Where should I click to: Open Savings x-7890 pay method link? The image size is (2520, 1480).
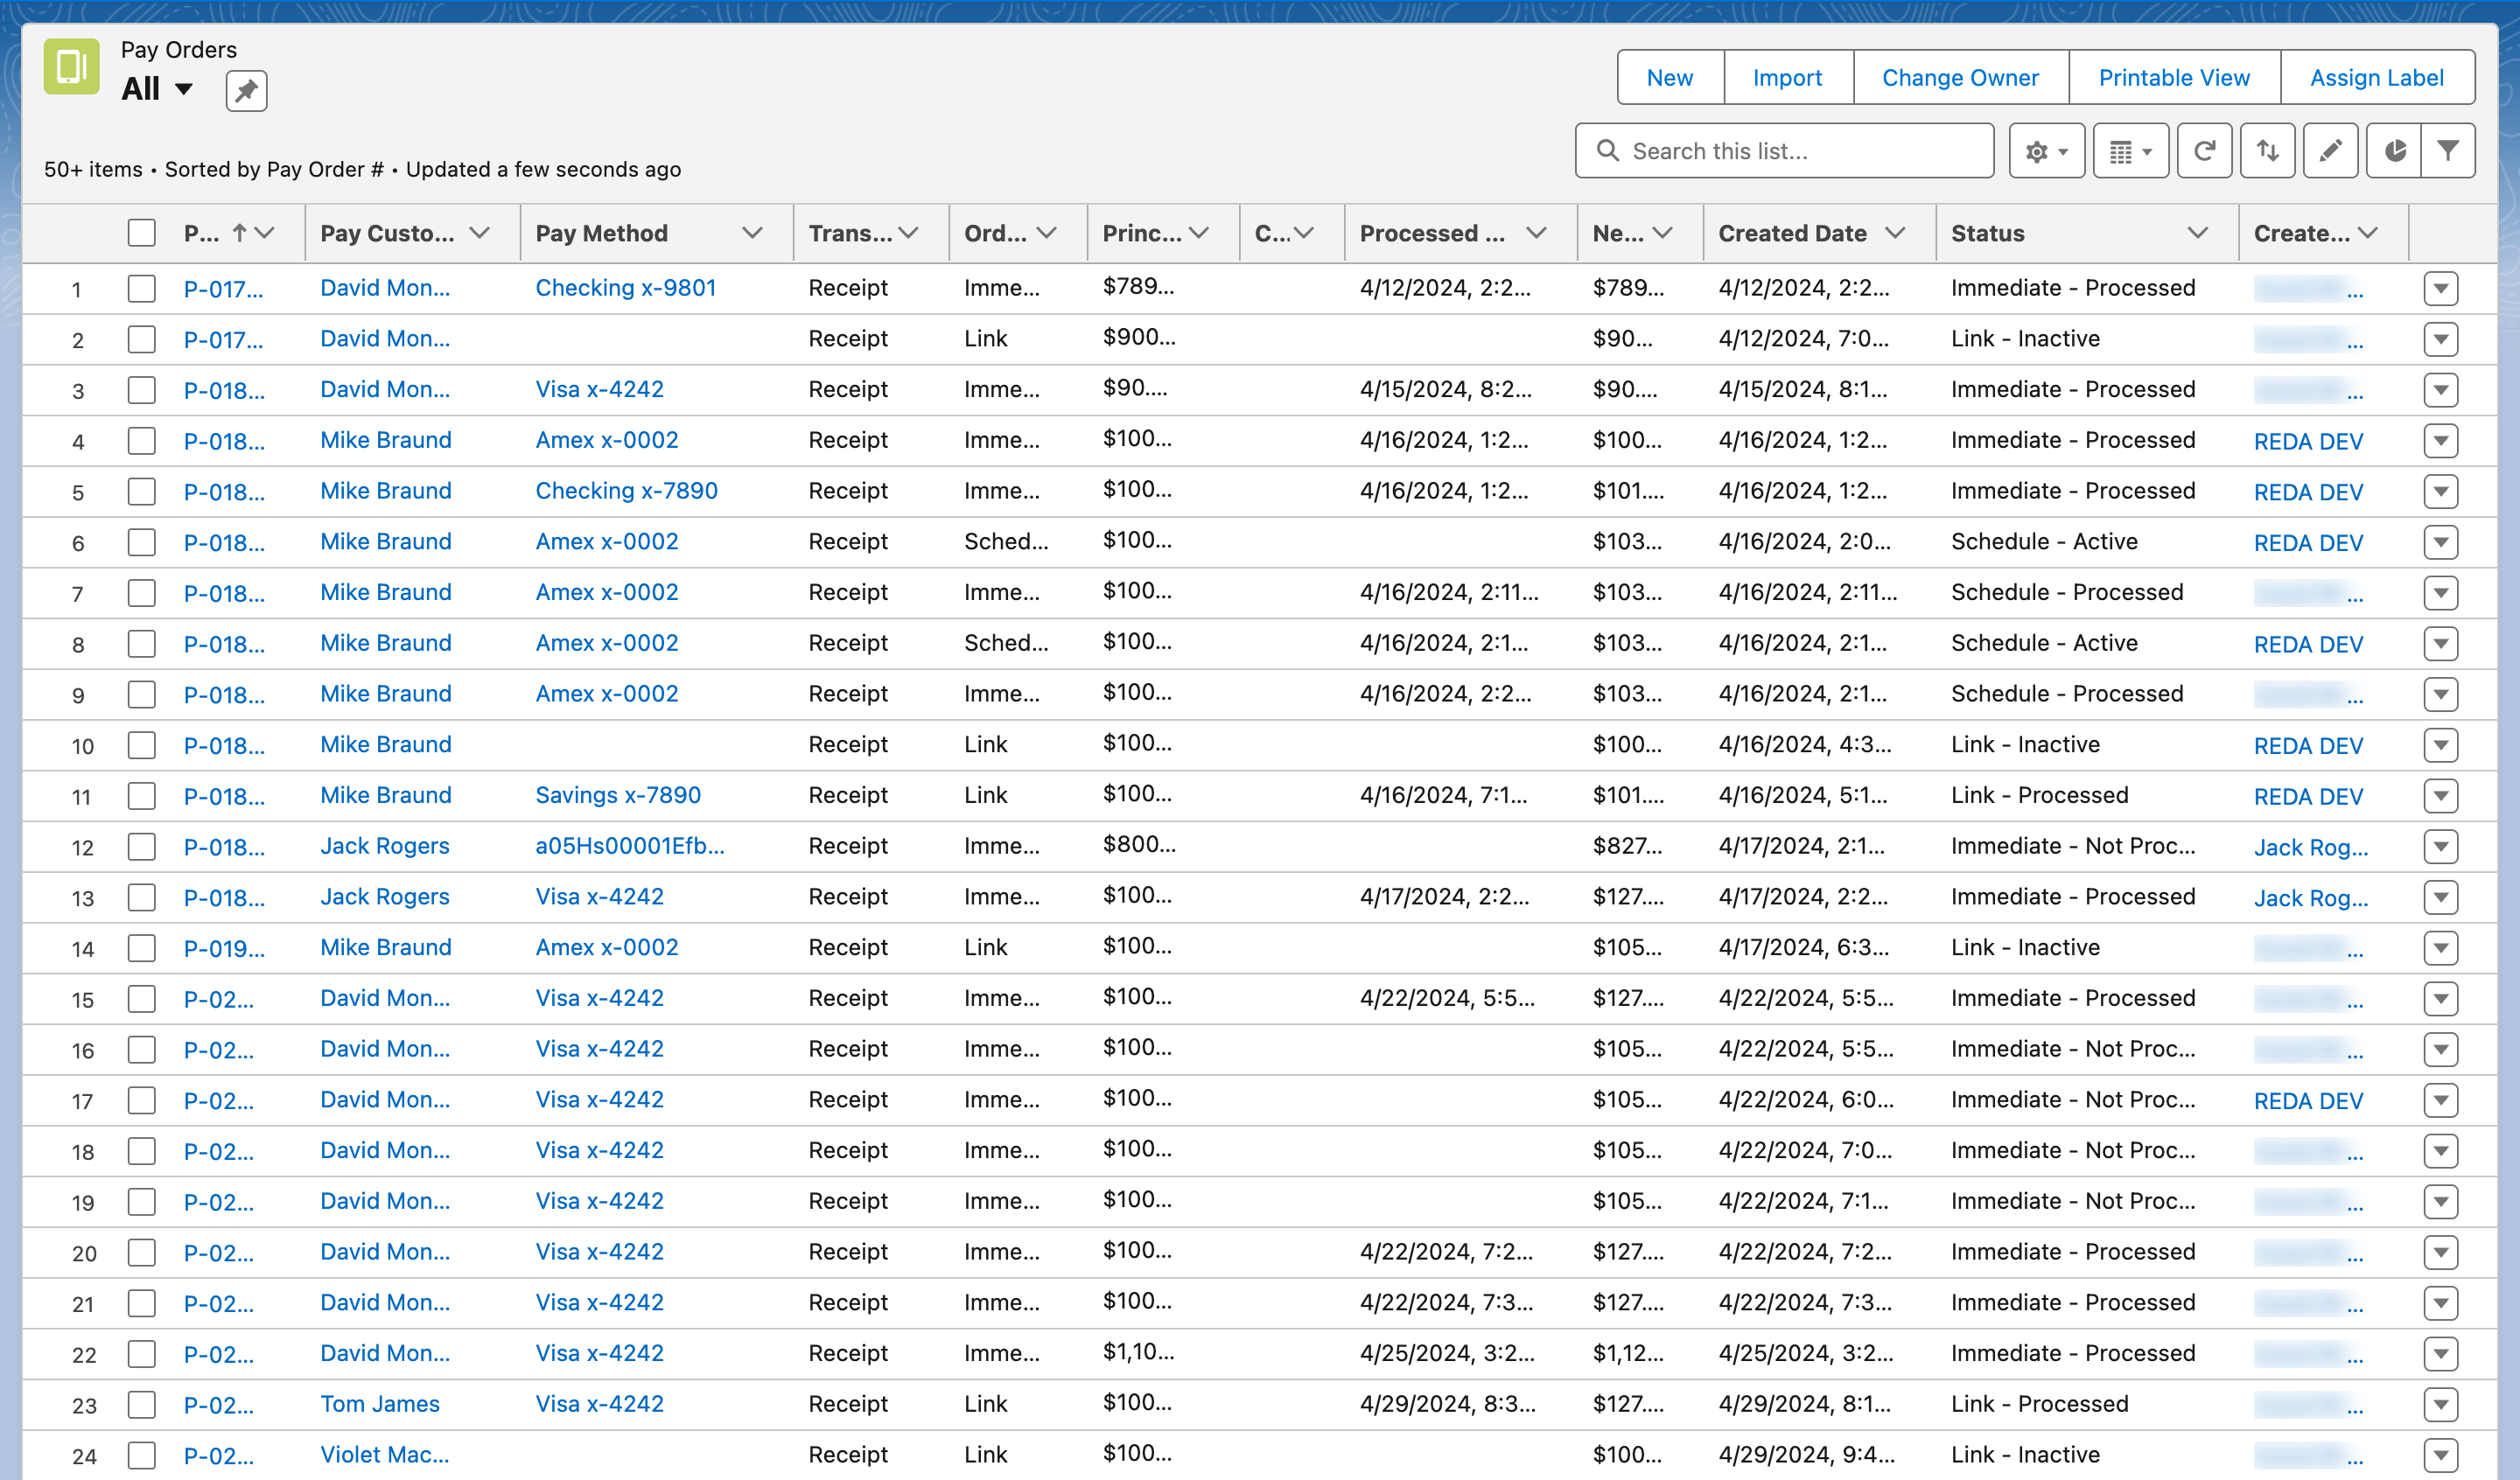(x=618, y=795)
